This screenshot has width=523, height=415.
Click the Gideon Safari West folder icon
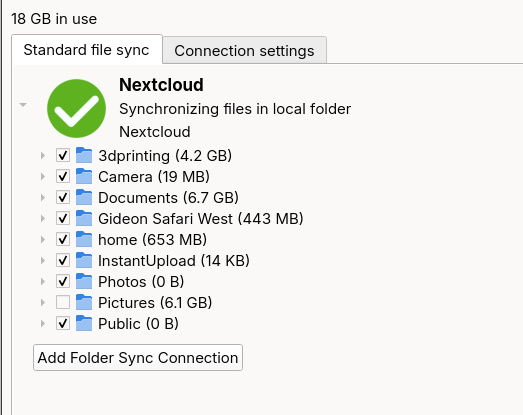coord(84,219)
